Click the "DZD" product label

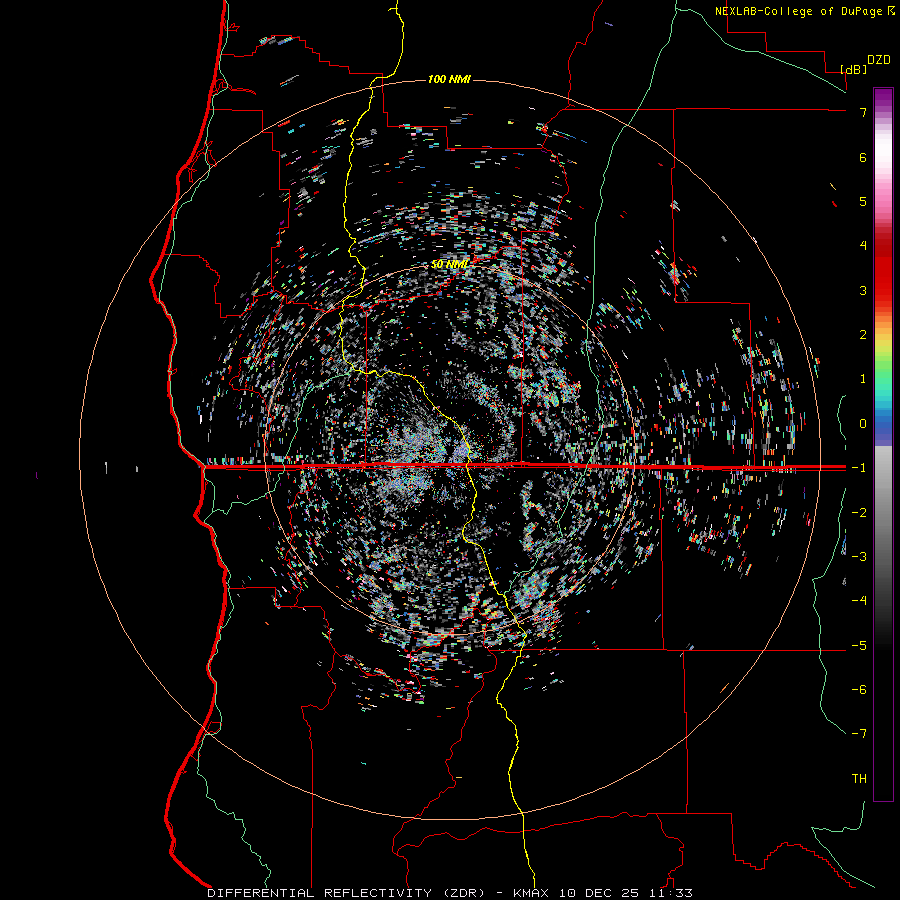point(879,60)
